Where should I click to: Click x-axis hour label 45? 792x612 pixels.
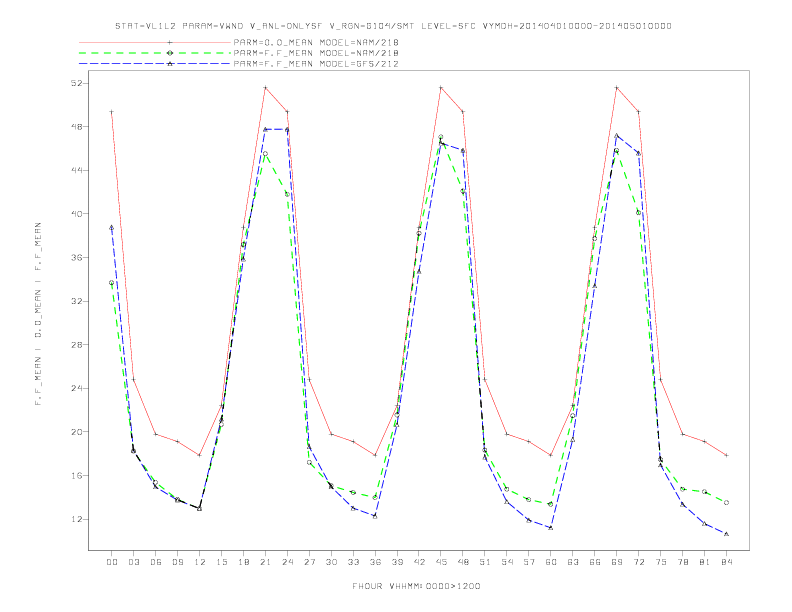point(441,562)
